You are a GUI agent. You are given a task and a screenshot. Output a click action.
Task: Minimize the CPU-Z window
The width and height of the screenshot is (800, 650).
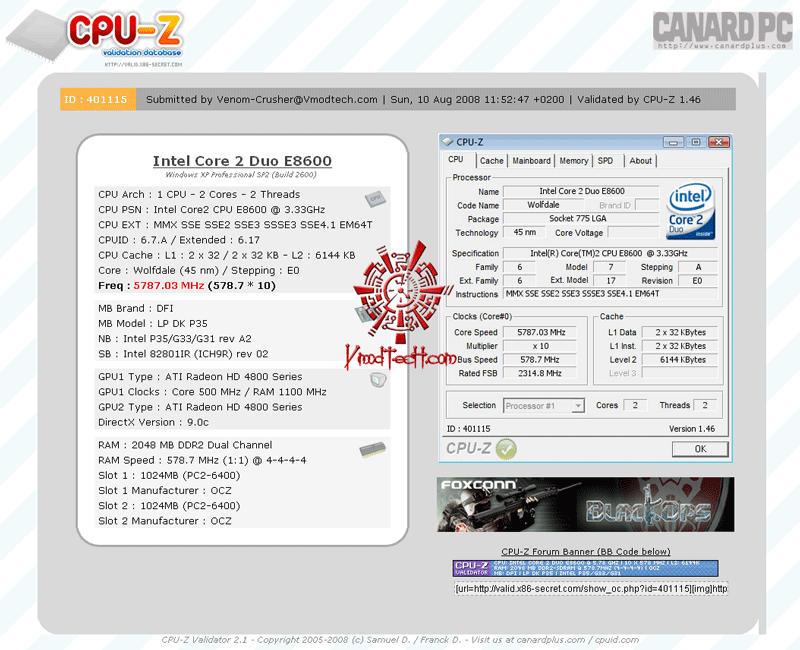[673, 142]
